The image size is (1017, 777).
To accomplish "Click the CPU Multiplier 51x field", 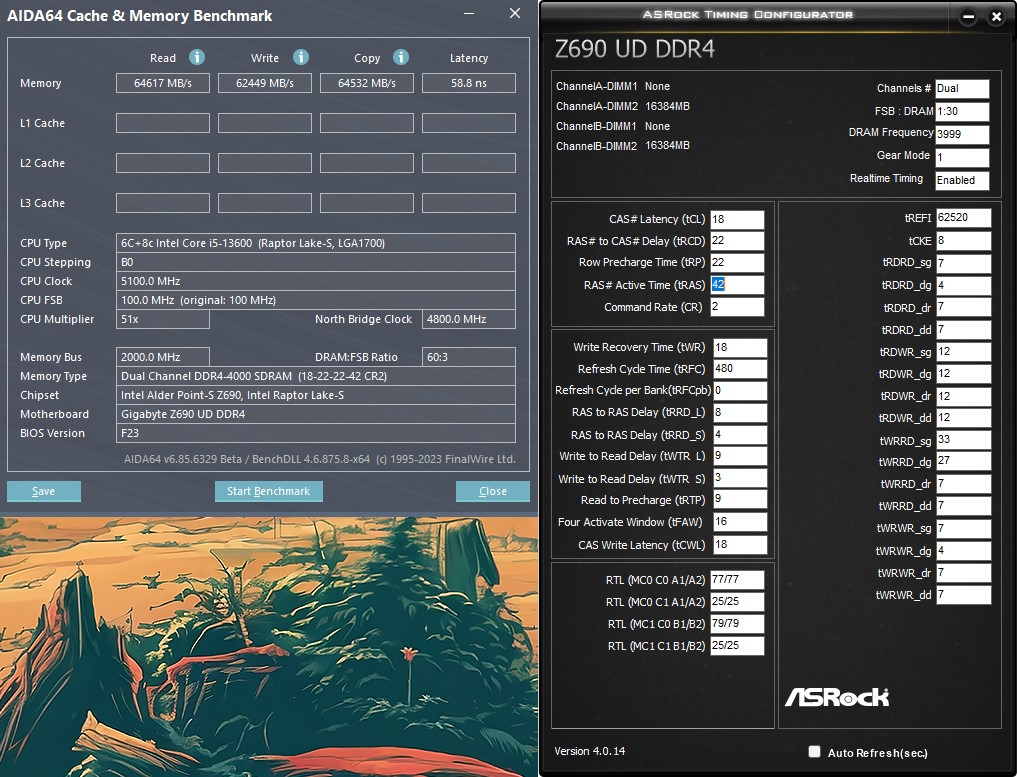I will click(x=163, y=319).
